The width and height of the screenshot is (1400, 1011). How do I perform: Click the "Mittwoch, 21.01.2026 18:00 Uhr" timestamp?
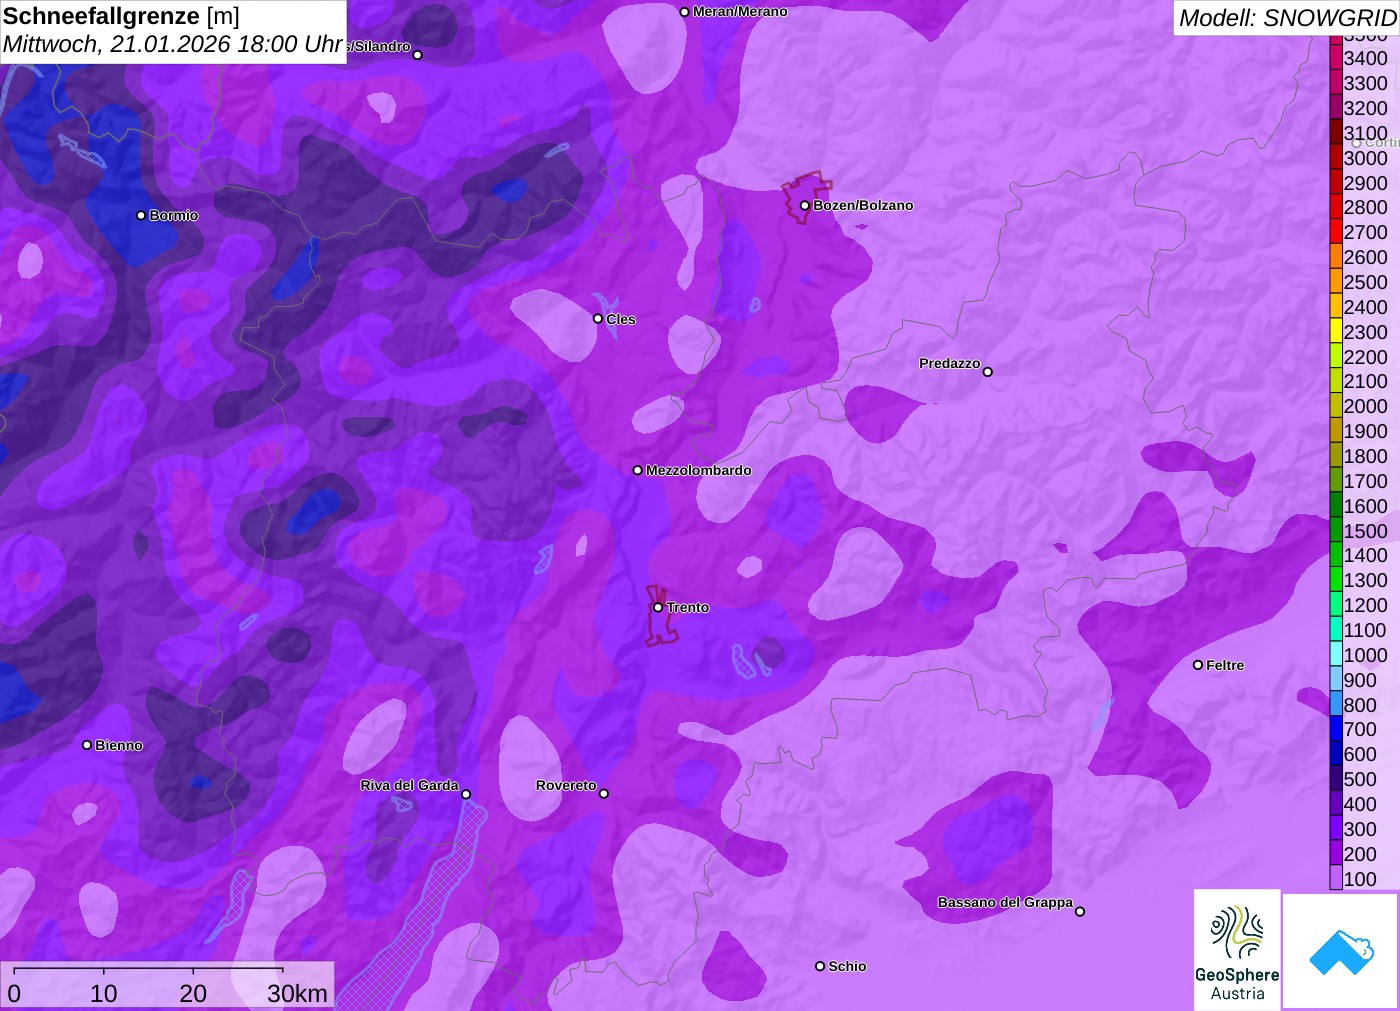point(173,45)
